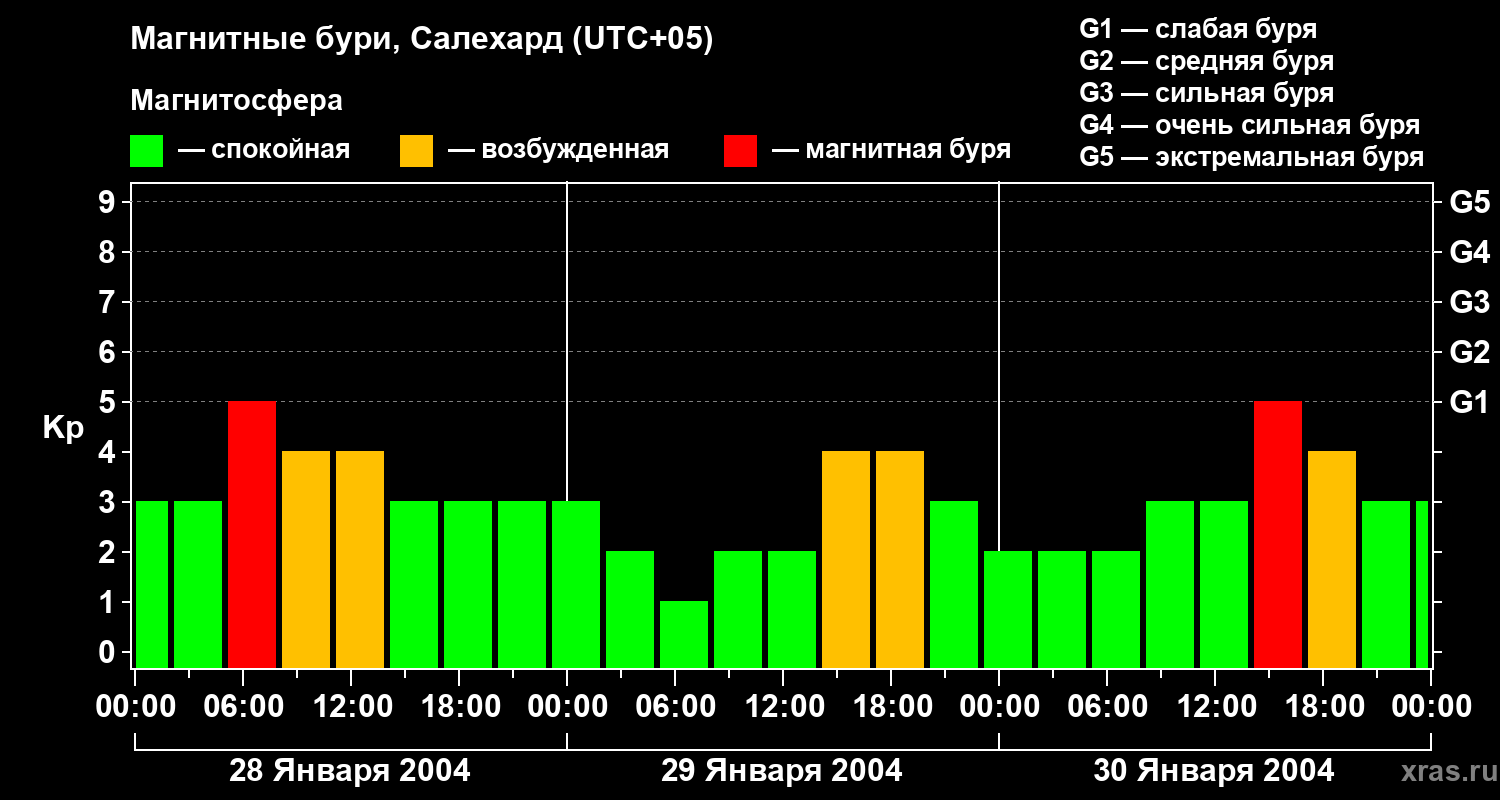Image resolution: width=1500 pixels, height=800 pixels.
Task: Select the 'G1 — слабая буря' legend line
Action: [x=1198, y=29]
